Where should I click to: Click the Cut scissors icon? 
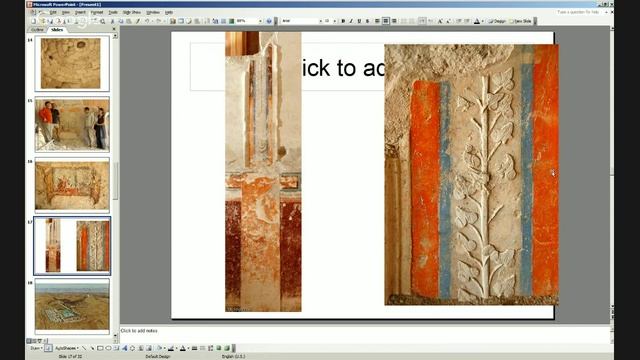pyautogui.click(x=113, y=21)
